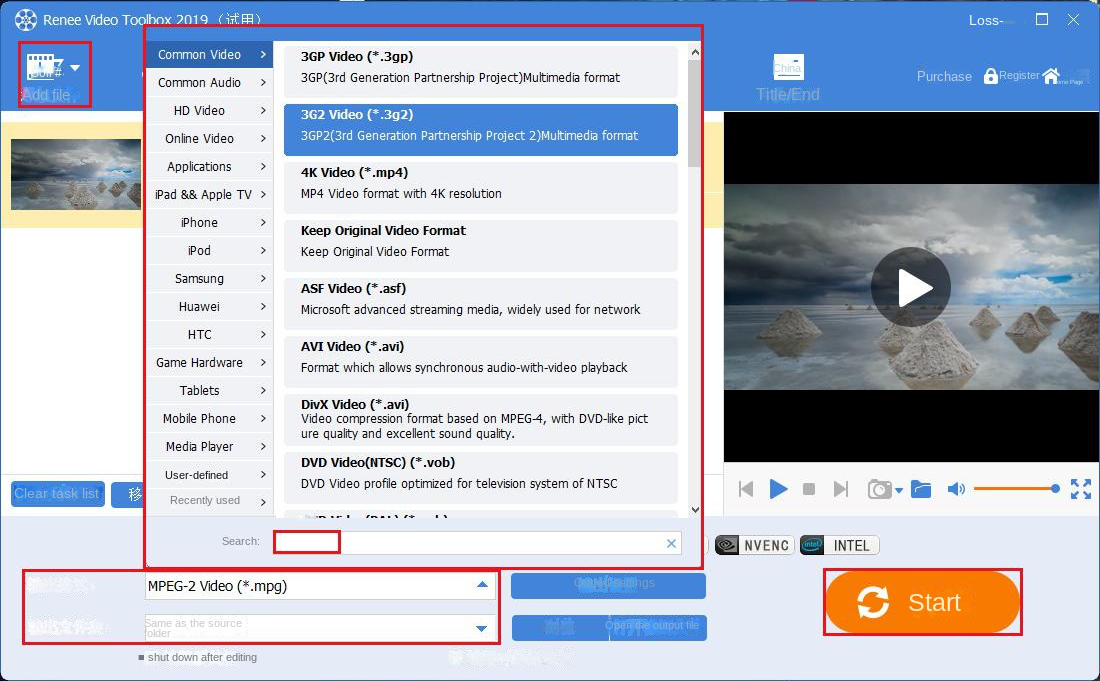Adjust the orange volume slider
This screenshot has width=1100, height=681.
(1016, 488)
